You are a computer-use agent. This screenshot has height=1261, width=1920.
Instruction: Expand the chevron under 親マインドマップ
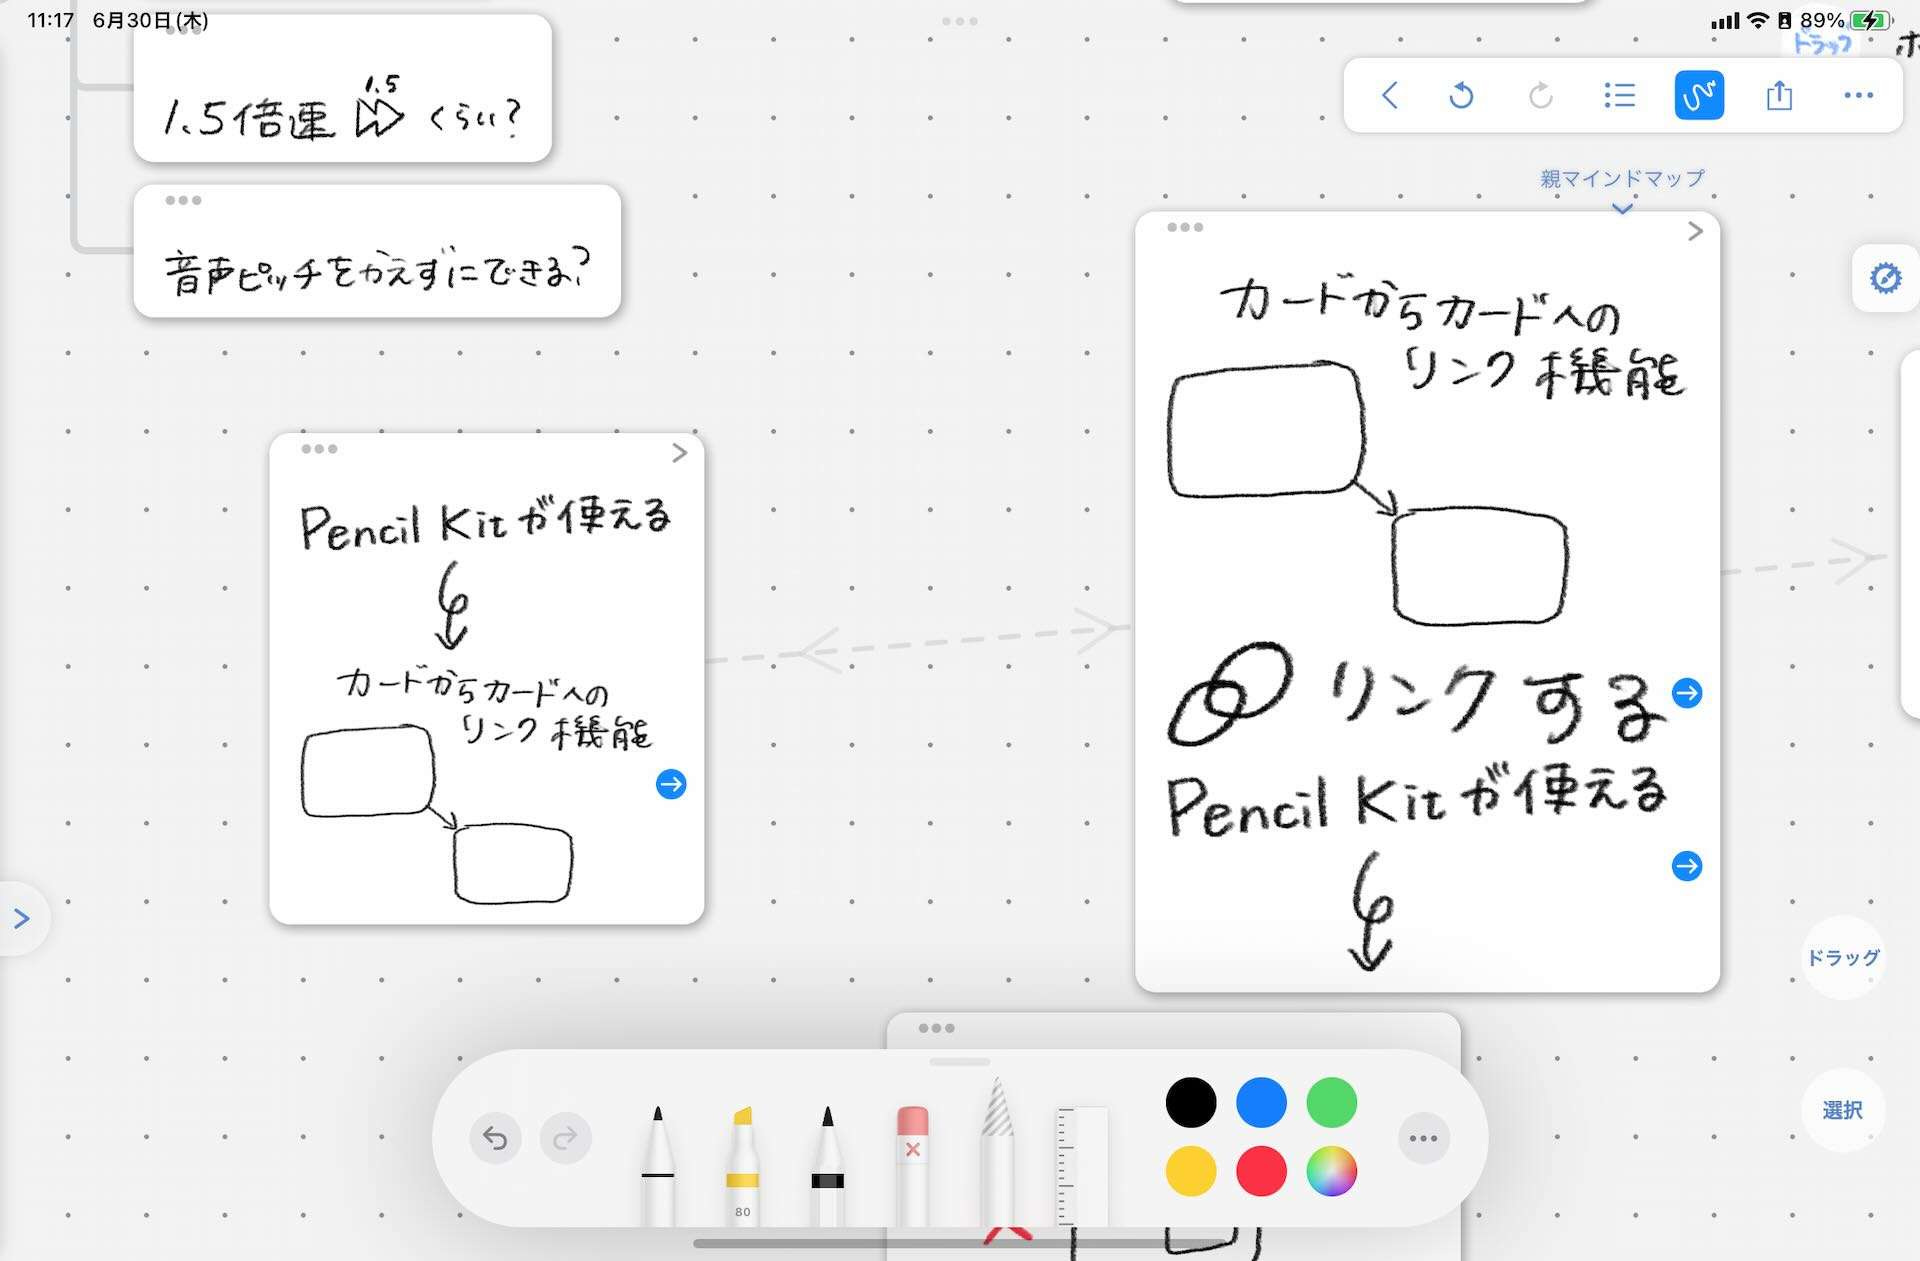1622,208
